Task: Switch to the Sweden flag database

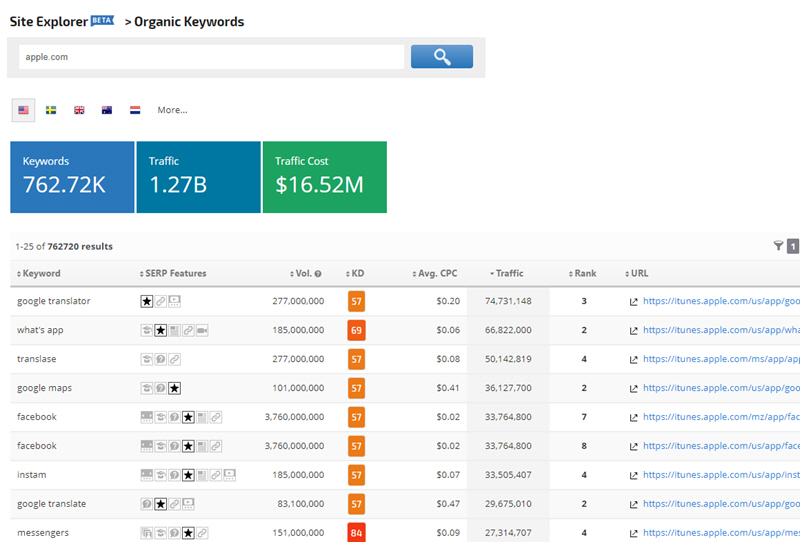Action: (51, 110)
